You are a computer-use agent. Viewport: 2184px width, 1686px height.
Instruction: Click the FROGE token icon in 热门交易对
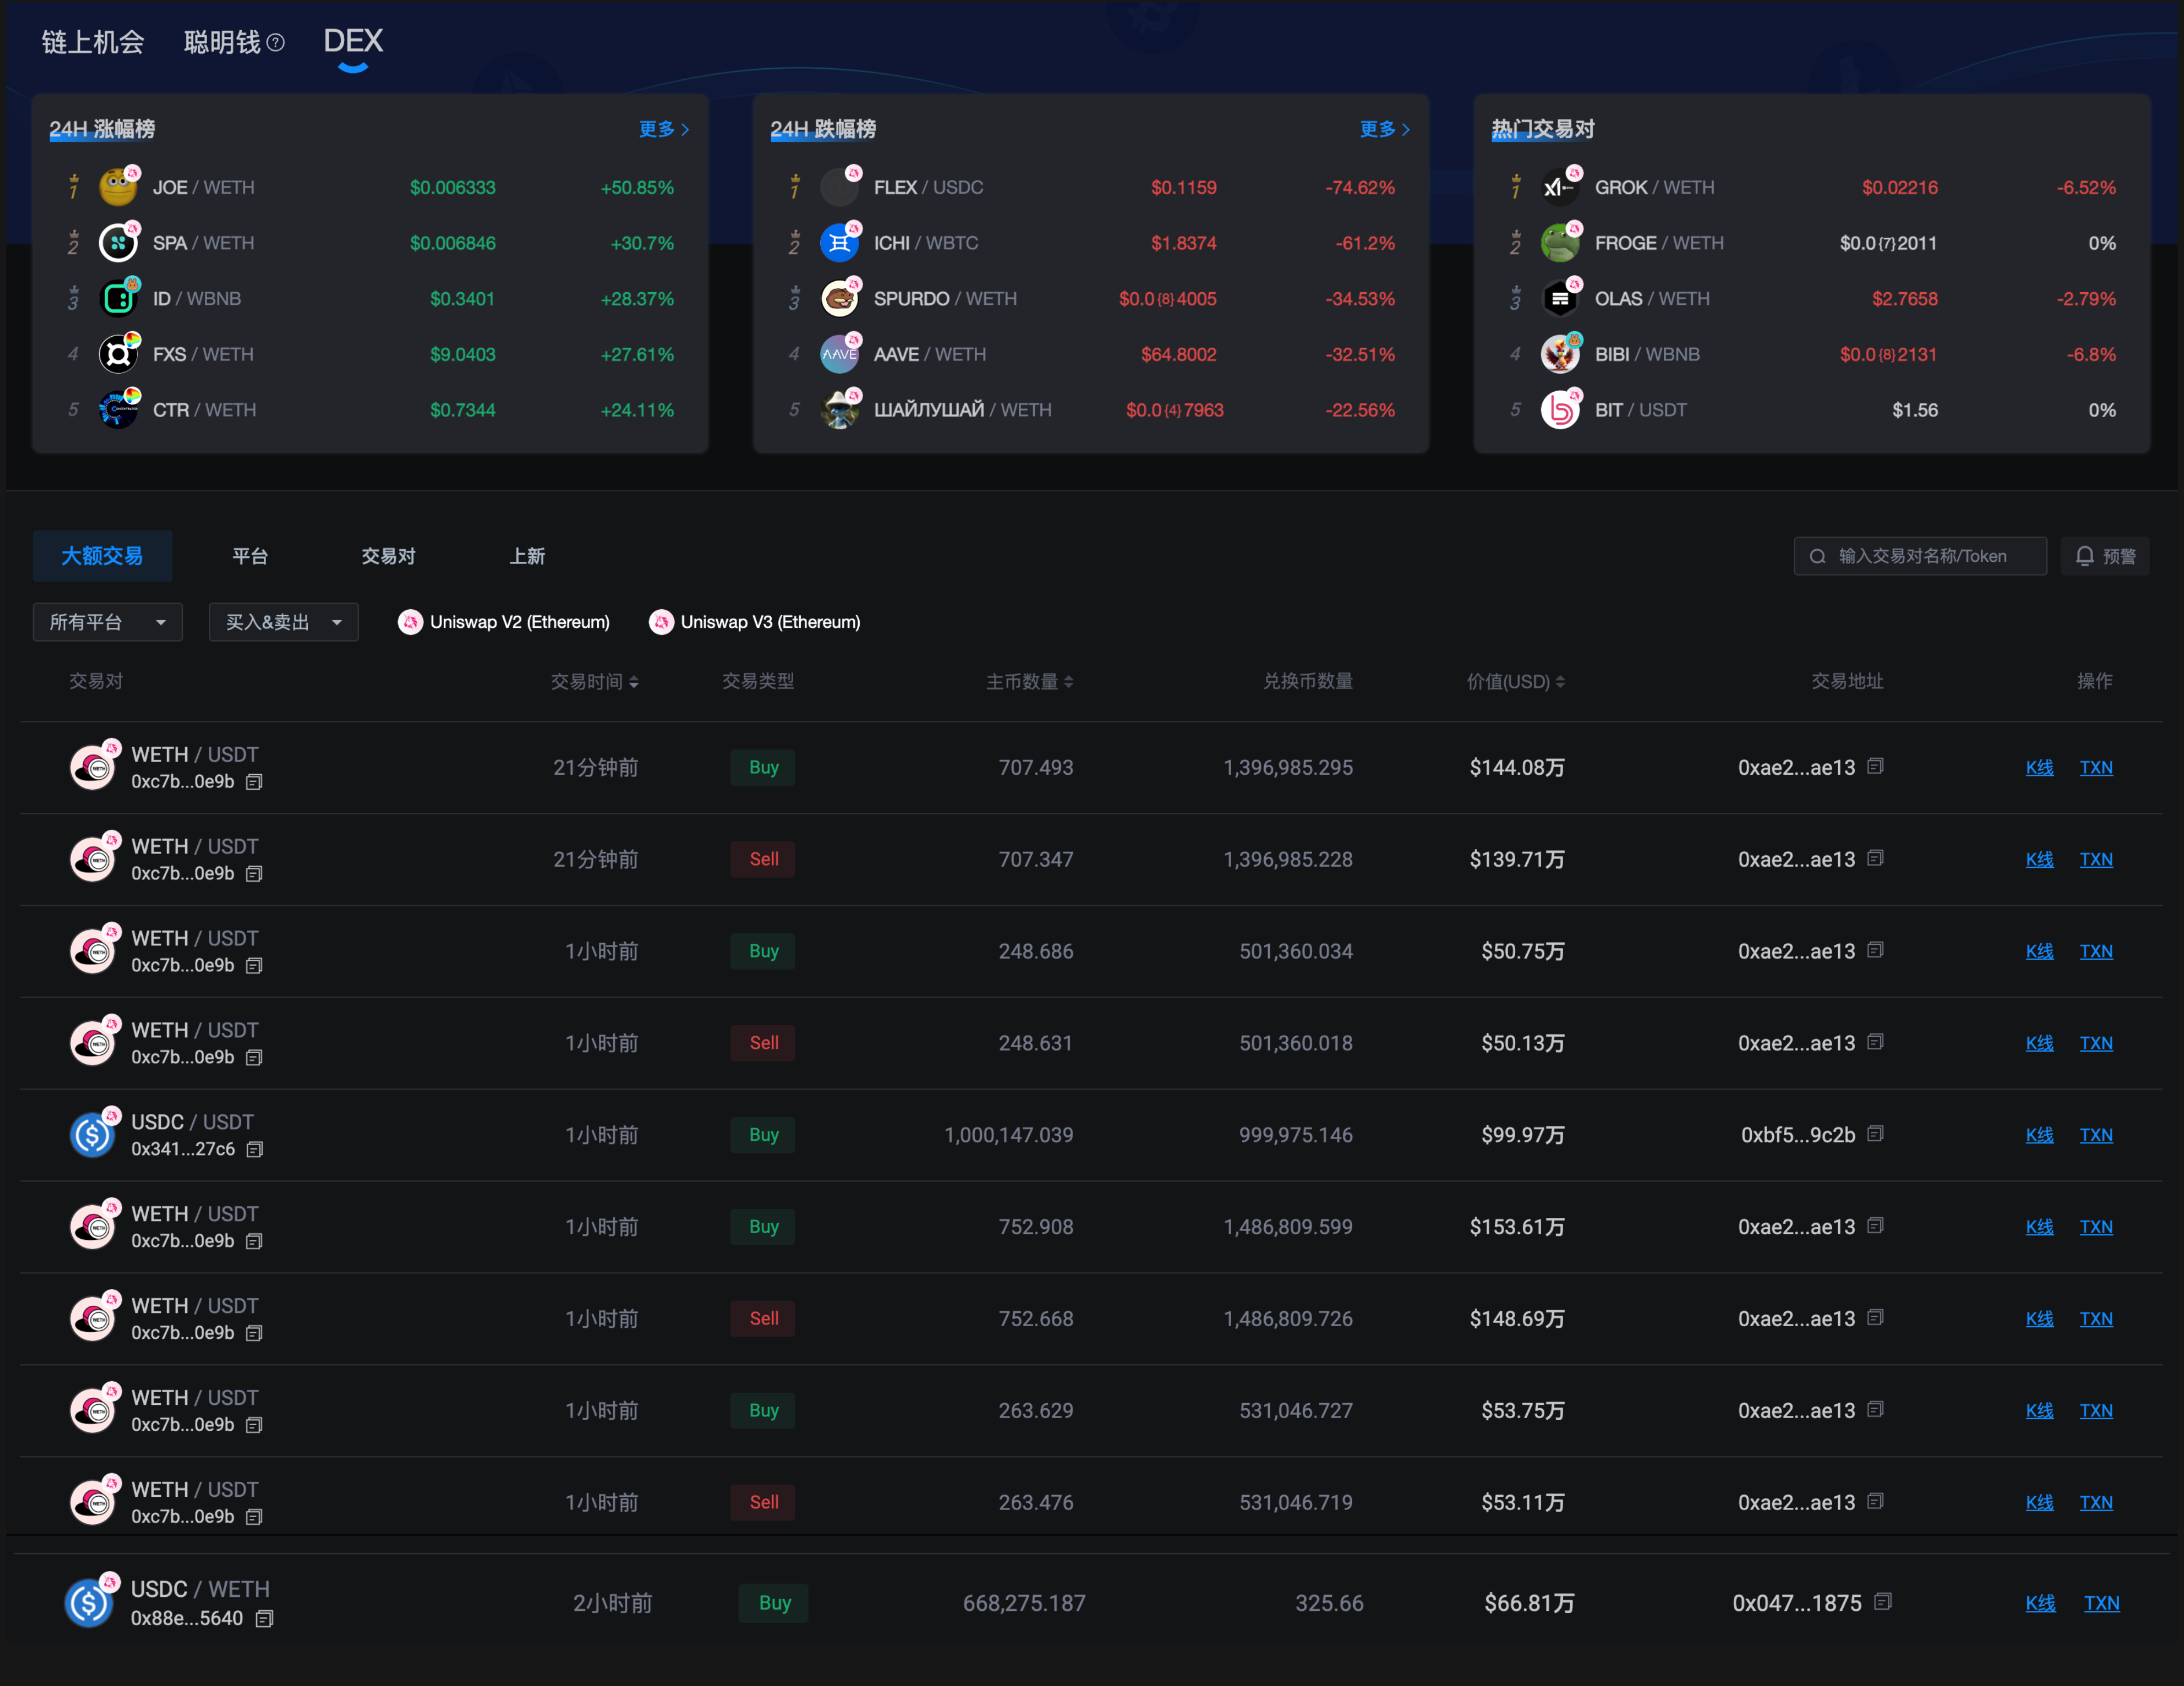[1561, 242]
